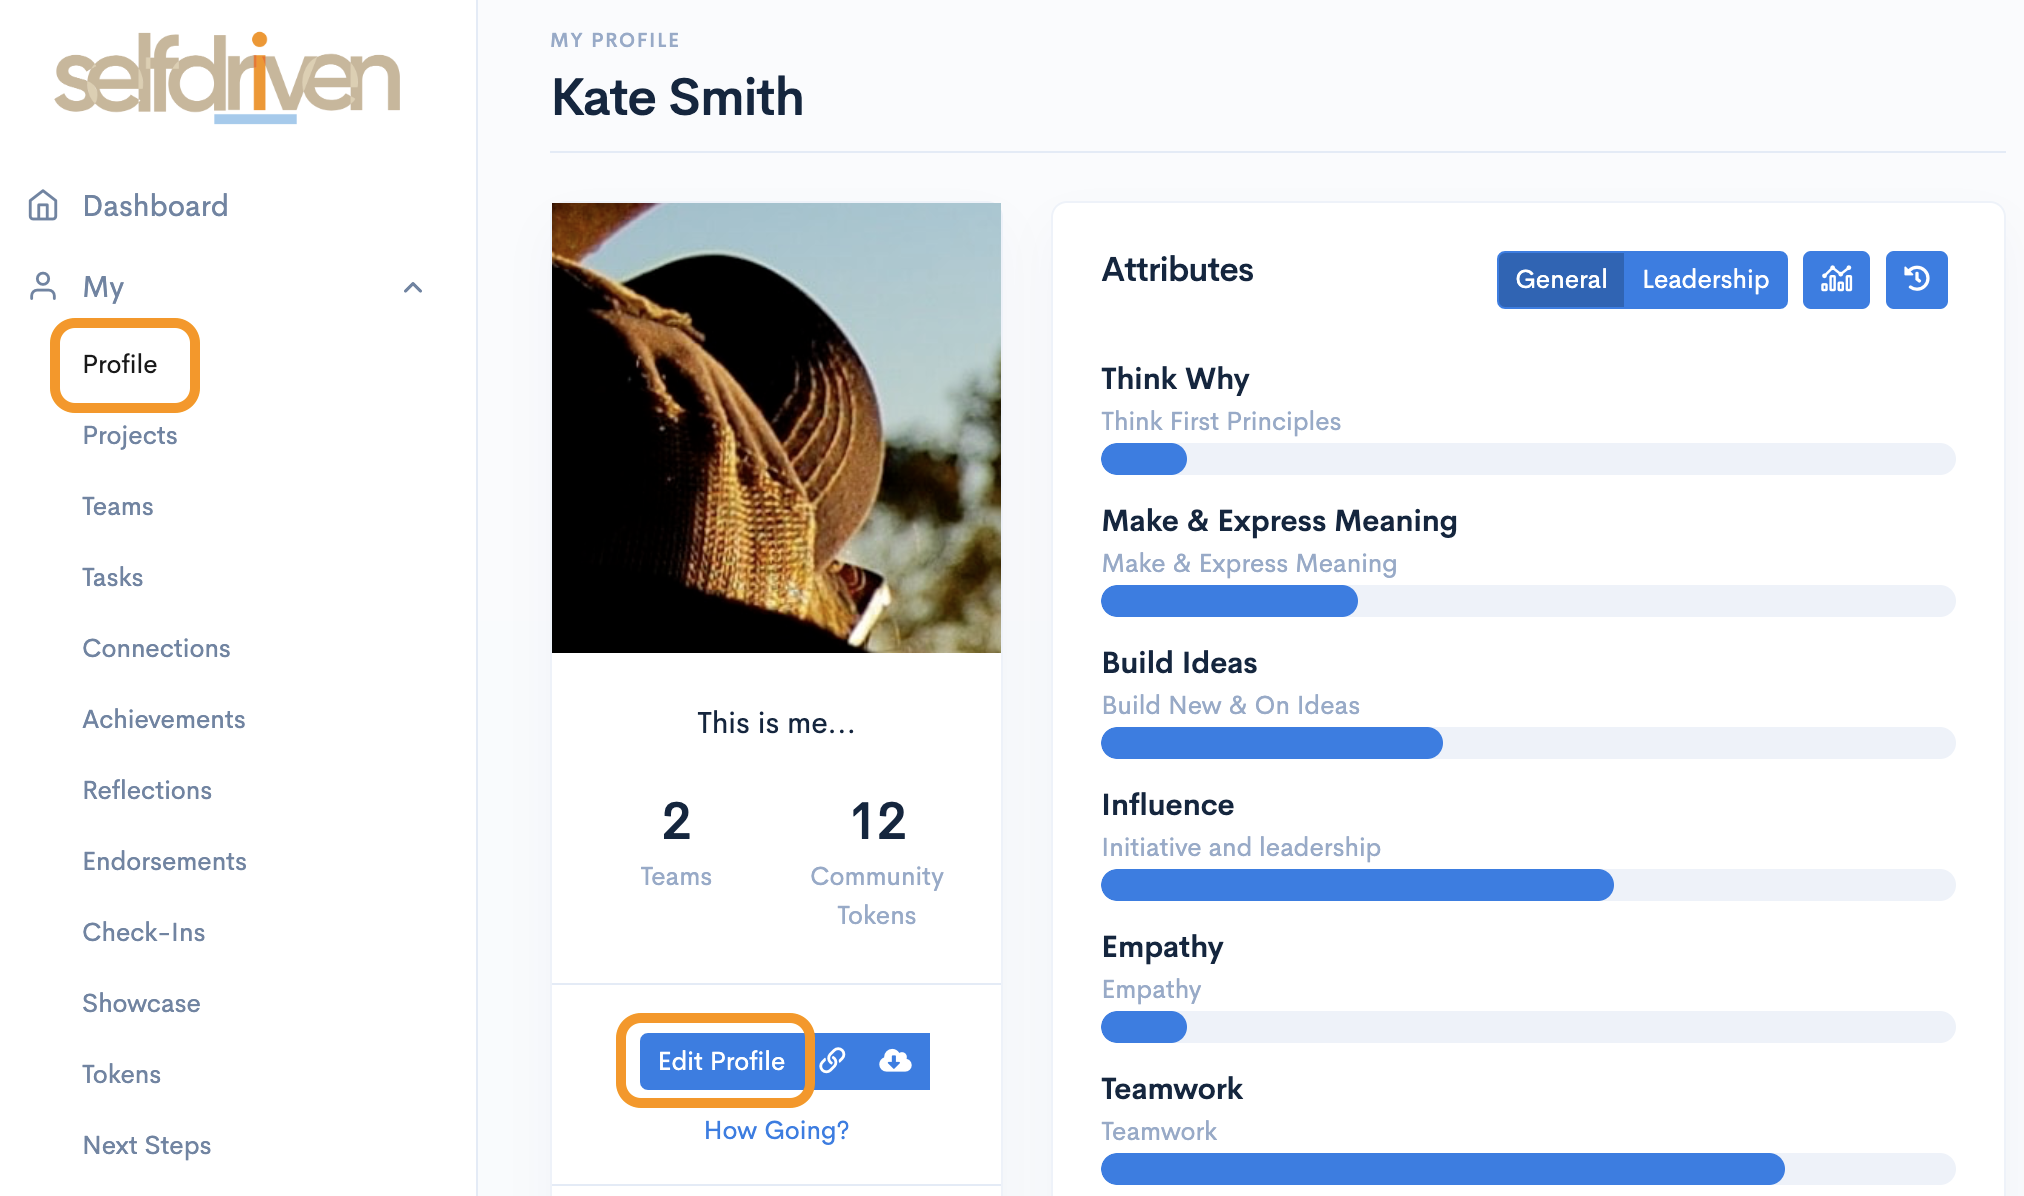Open Check-Ins from the sidebar
2024x1196 pixels.
point(144,932)
